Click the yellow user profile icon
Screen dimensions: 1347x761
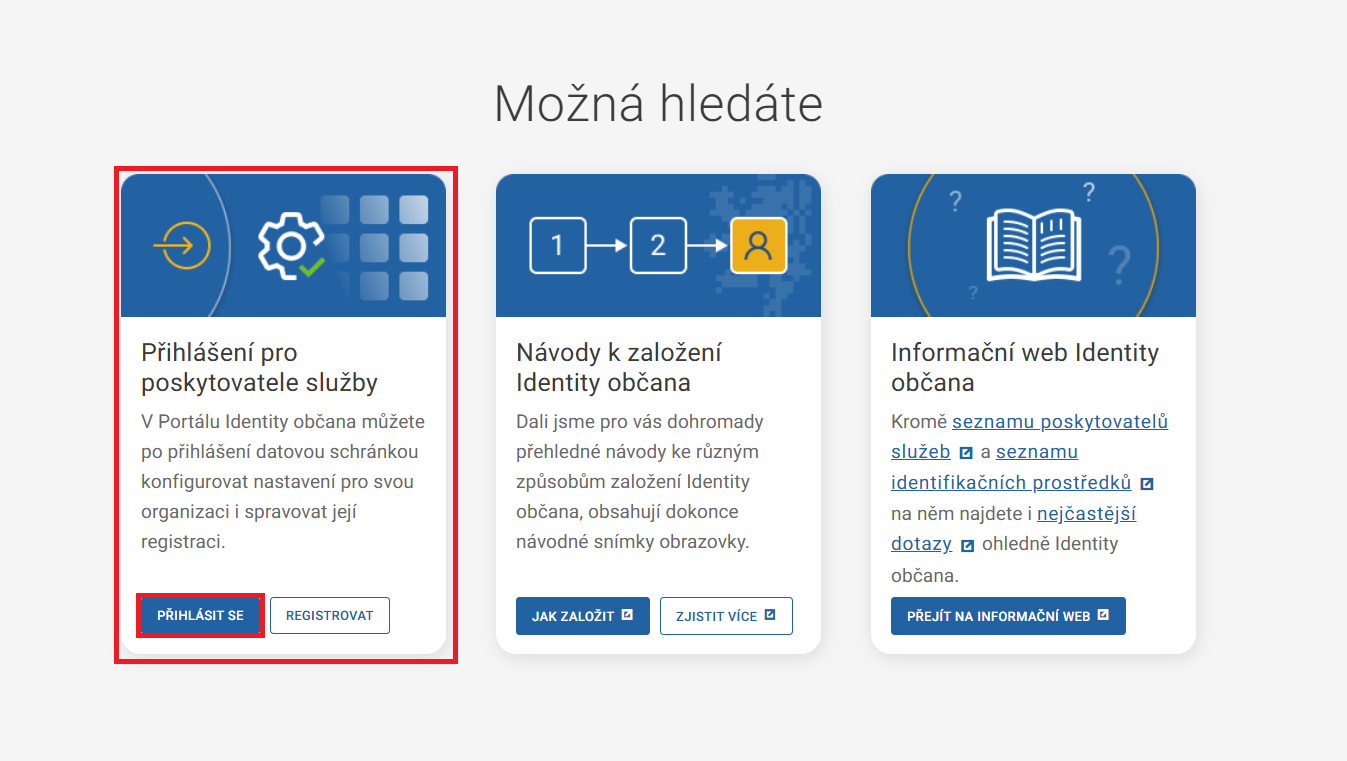coord(758,245)
